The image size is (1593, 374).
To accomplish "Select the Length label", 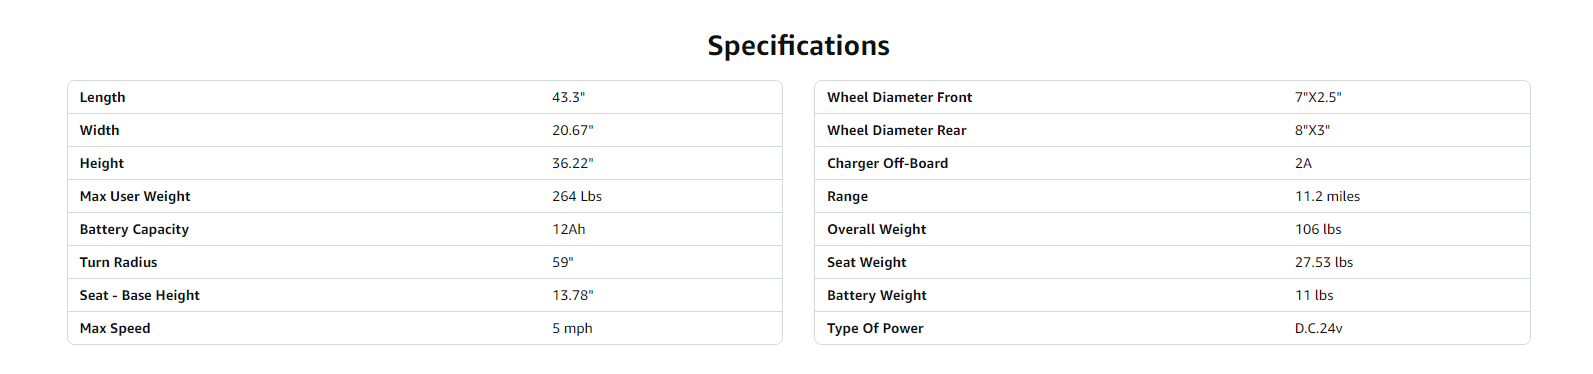I will (x=102, y=97).
